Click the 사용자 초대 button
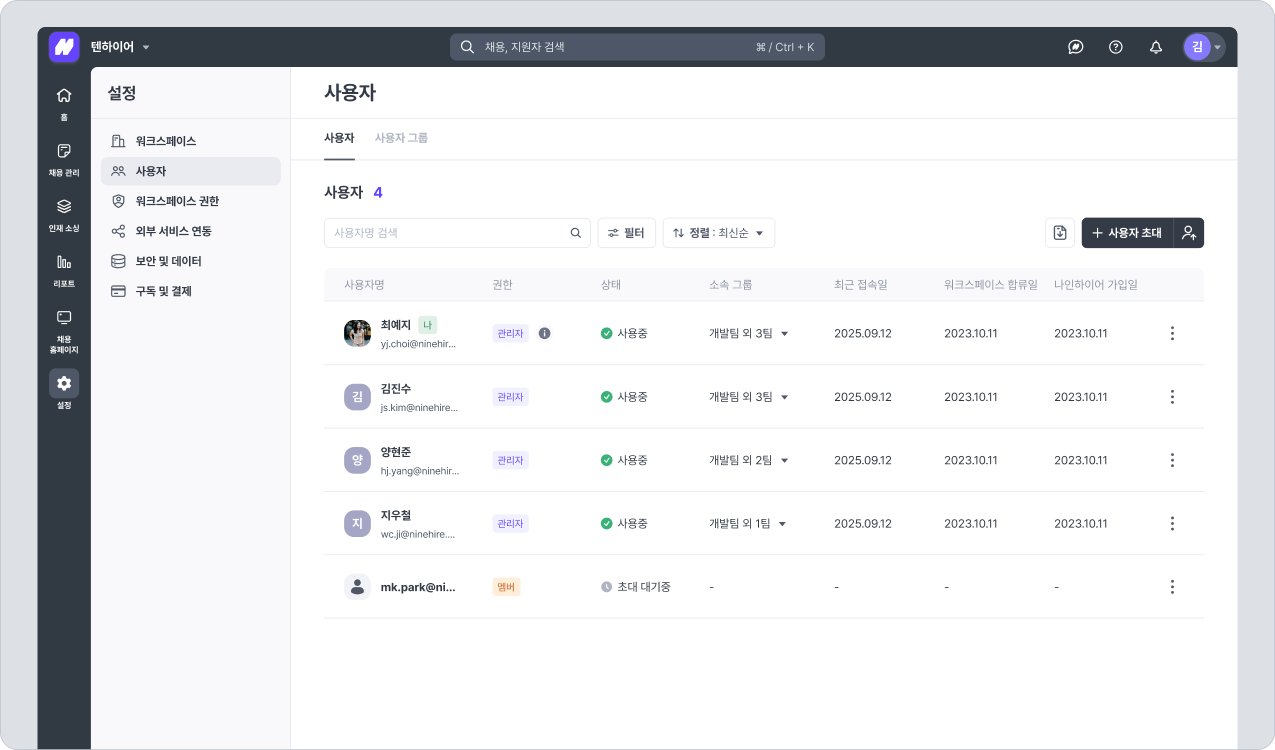Image resolution: width=1275 pixels, height=750 pixels. point(1127,233)
